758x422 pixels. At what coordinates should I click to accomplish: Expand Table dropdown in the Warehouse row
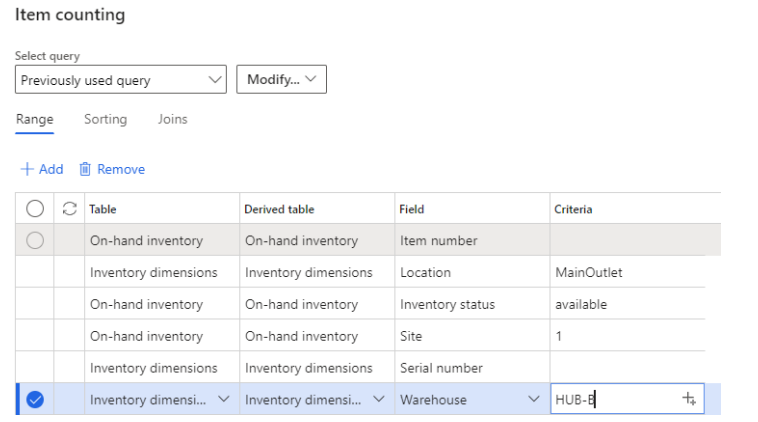click(x=223, y=400)
